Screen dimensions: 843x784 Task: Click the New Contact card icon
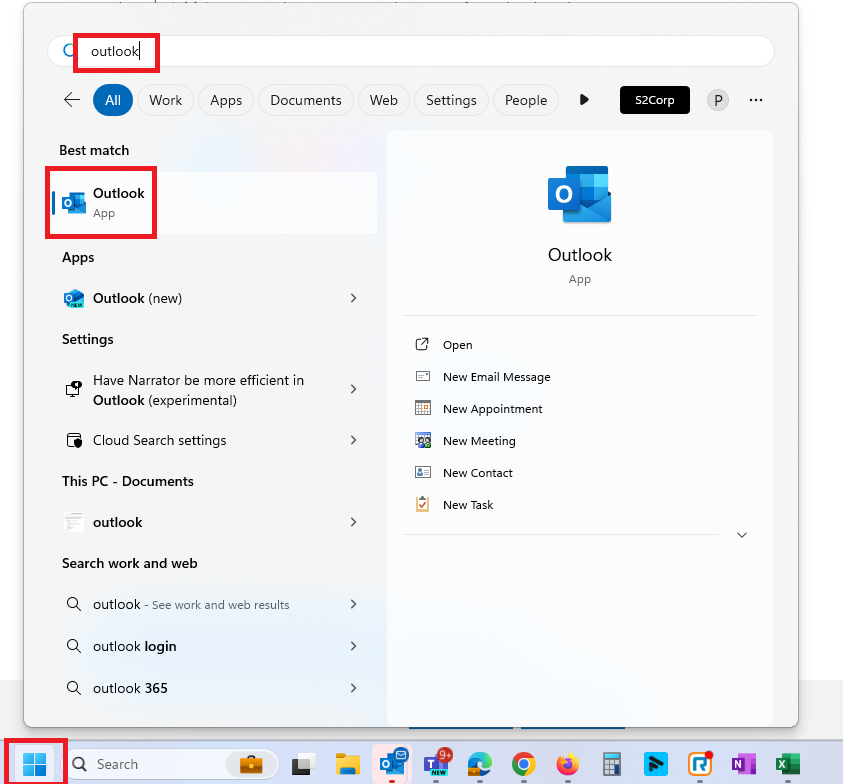coord(423,472)
